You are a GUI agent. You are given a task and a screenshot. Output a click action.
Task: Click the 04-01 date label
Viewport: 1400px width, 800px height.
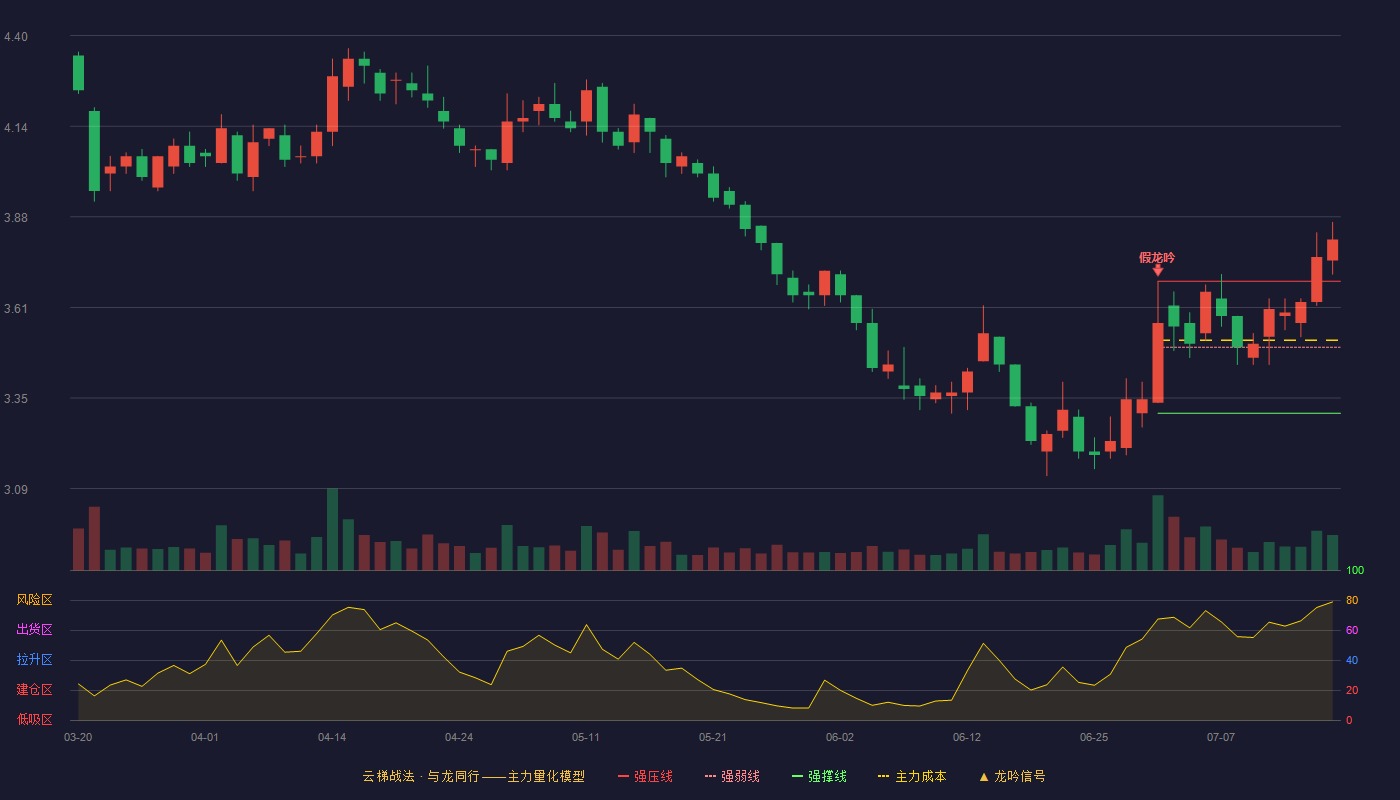pos(205,737)
